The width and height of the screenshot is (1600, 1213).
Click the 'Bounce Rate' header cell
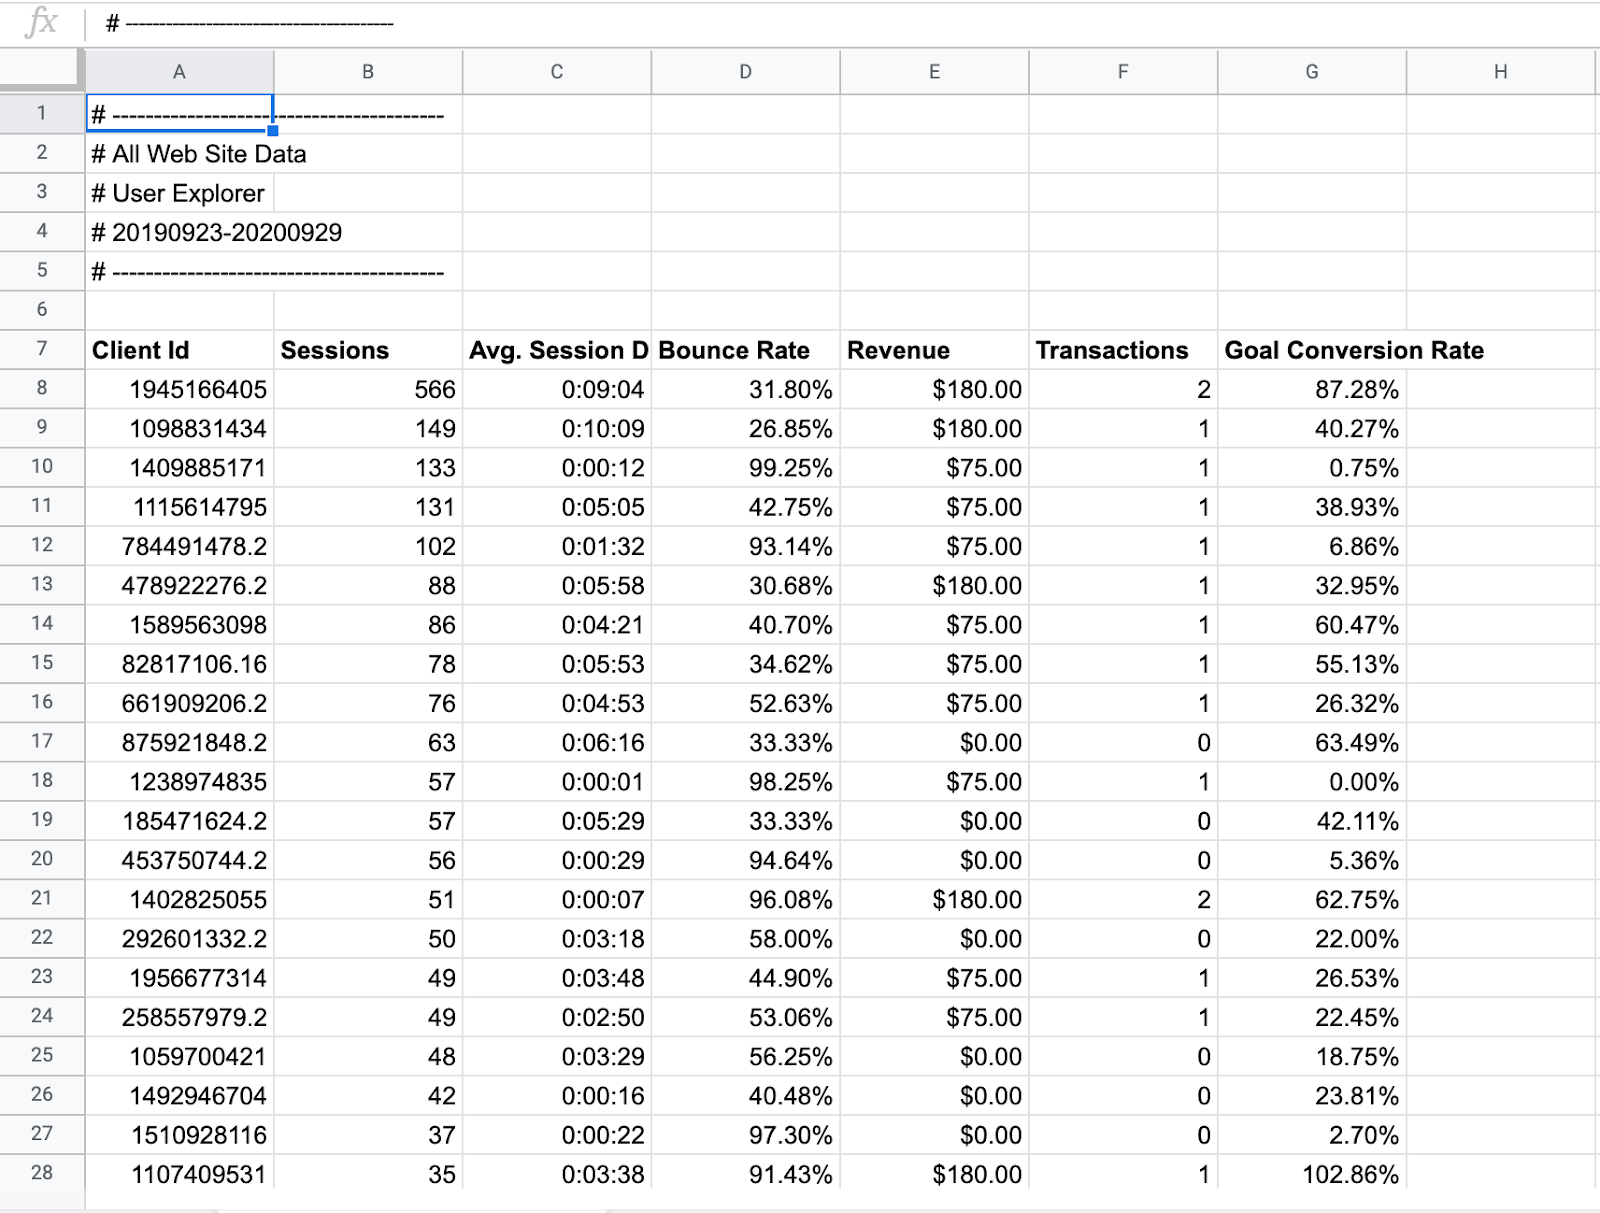coord(746,350)
